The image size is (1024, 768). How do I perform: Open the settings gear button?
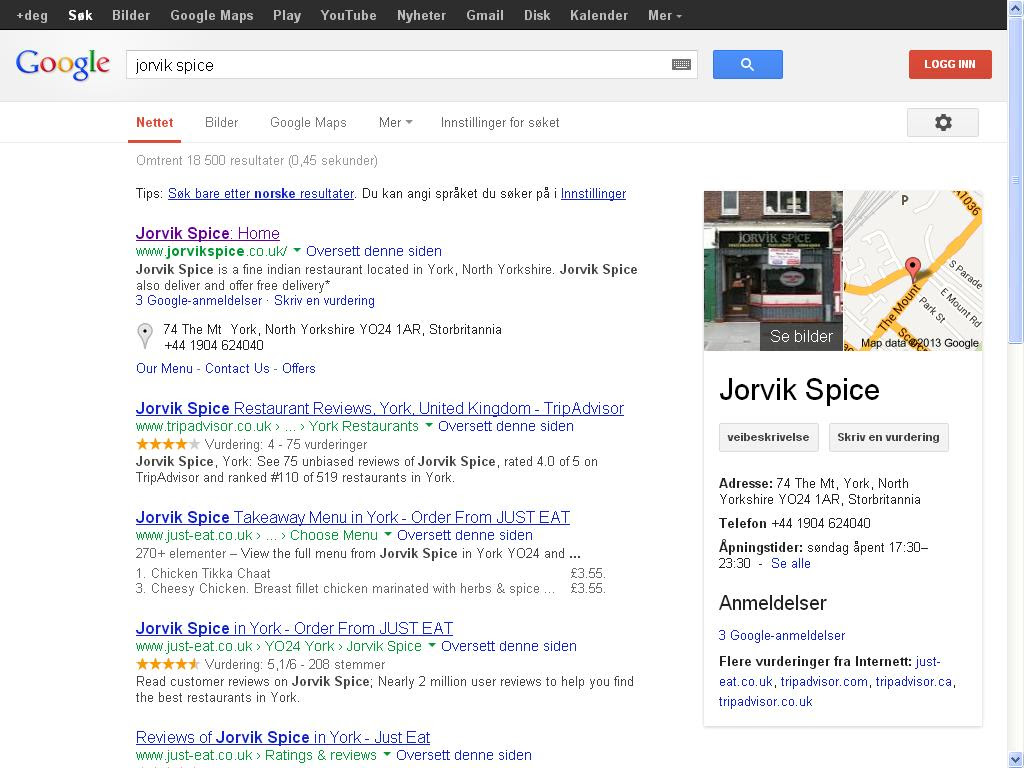[x=942, y=123]
